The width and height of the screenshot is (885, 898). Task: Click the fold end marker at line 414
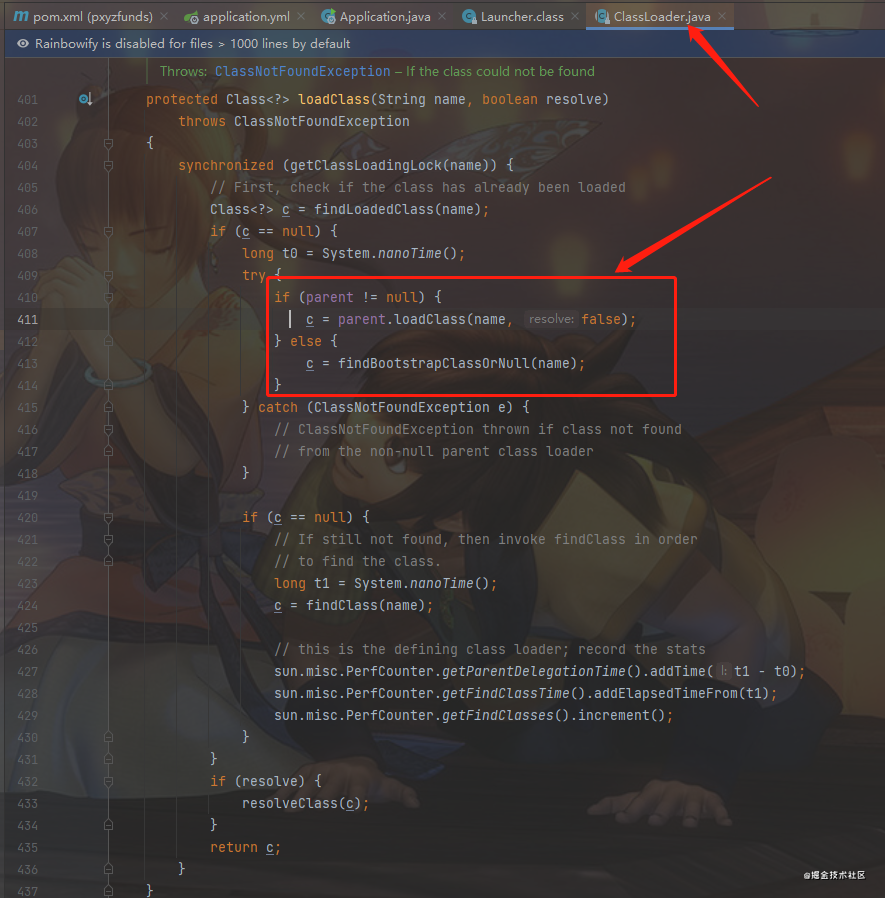click(x=108, y=385)
